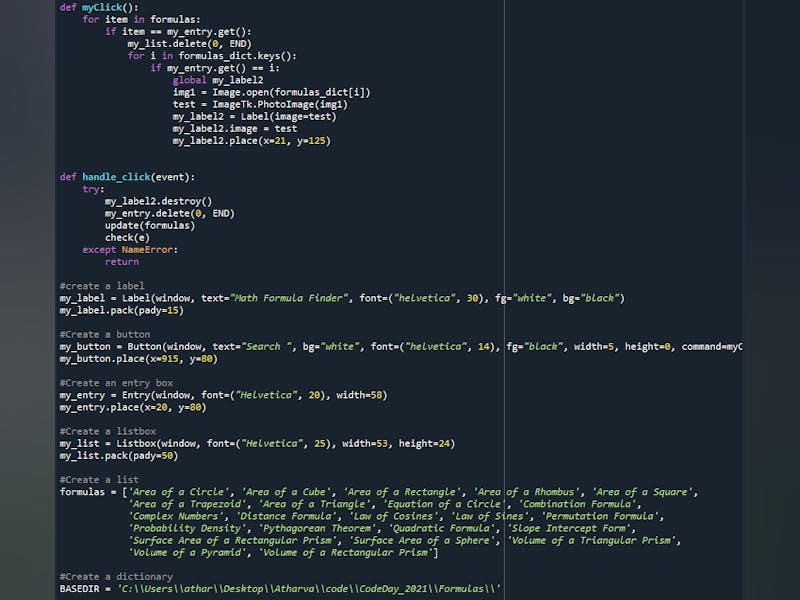Click the '#Create a dictionary' comment

(x=116, y=577)
